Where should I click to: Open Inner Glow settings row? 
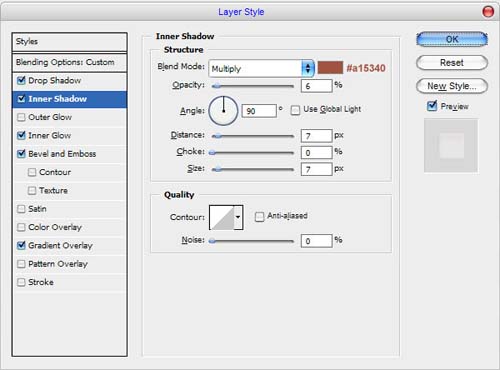pyautogui.click(x=69, y=136)
